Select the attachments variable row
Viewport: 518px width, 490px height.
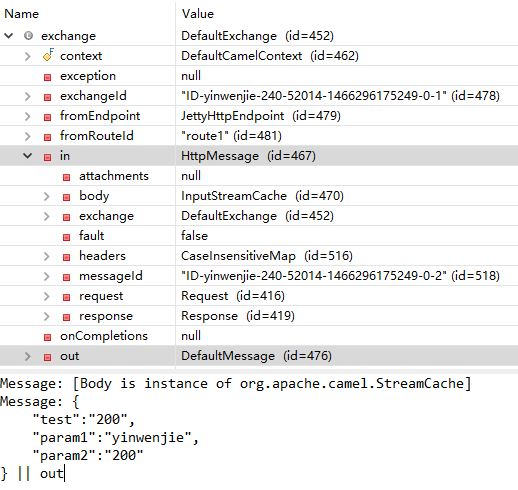tap(259, 176)
